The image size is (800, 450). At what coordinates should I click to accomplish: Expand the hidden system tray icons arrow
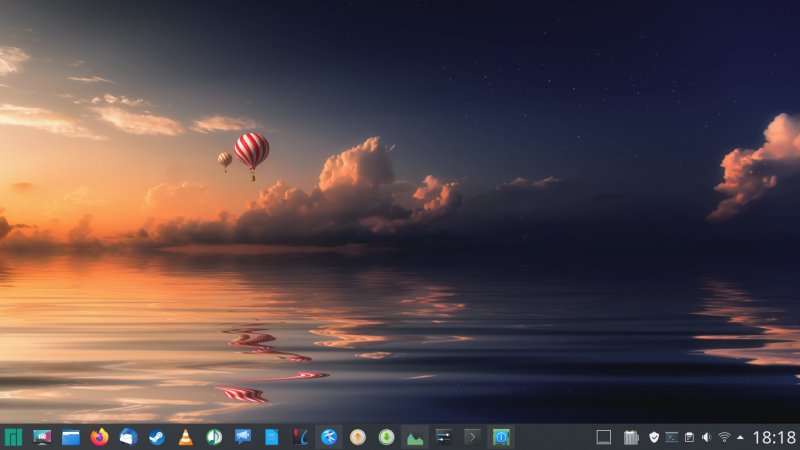(740, 437)
